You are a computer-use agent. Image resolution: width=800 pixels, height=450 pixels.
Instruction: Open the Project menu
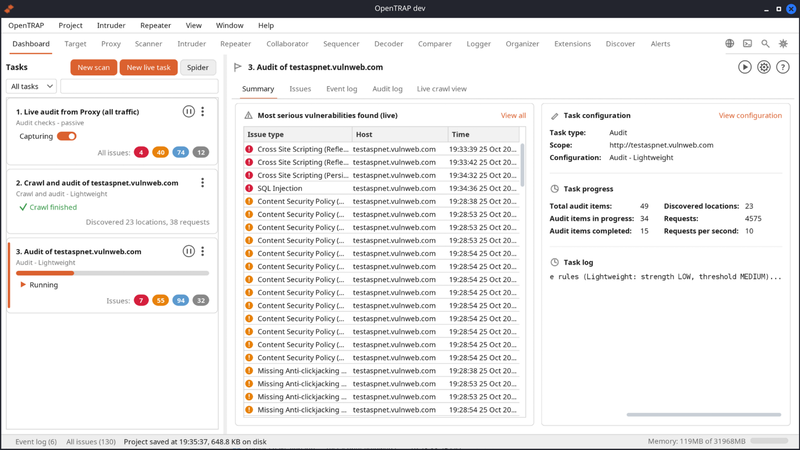coord(70,26)
